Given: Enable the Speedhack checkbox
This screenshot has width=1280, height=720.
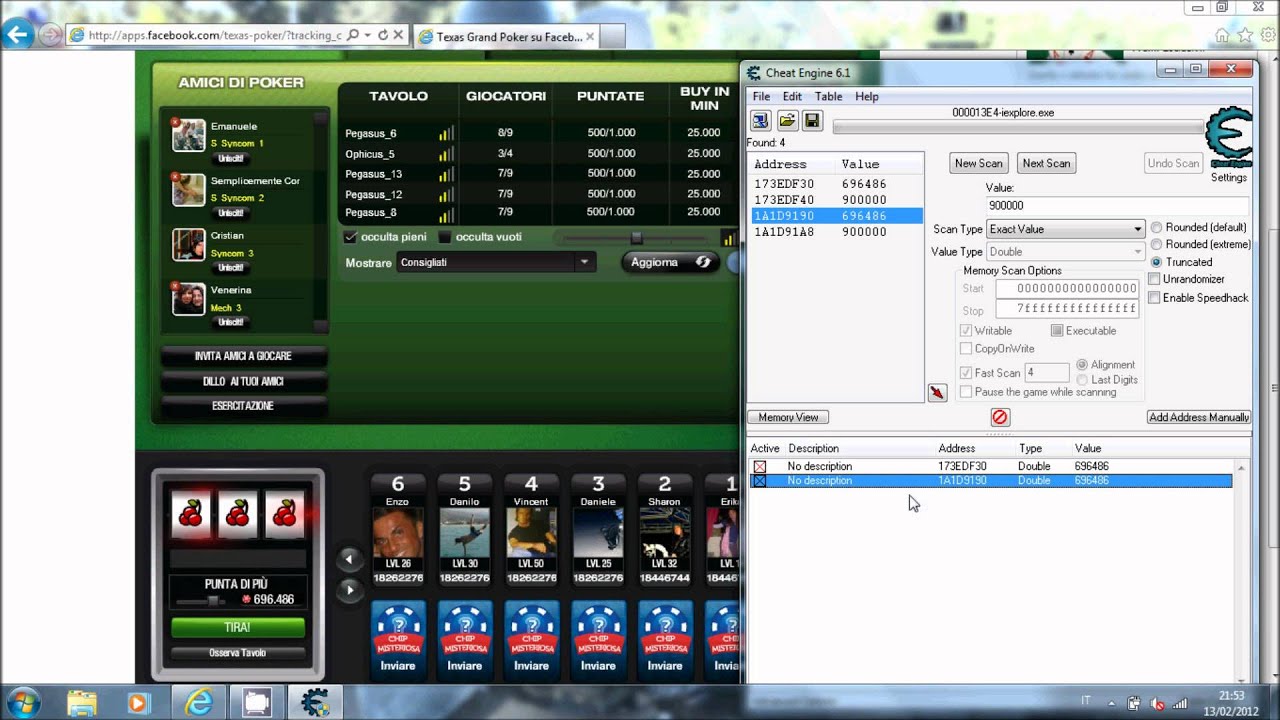Looking at the screenshot, I should (x=1154, y=298).
